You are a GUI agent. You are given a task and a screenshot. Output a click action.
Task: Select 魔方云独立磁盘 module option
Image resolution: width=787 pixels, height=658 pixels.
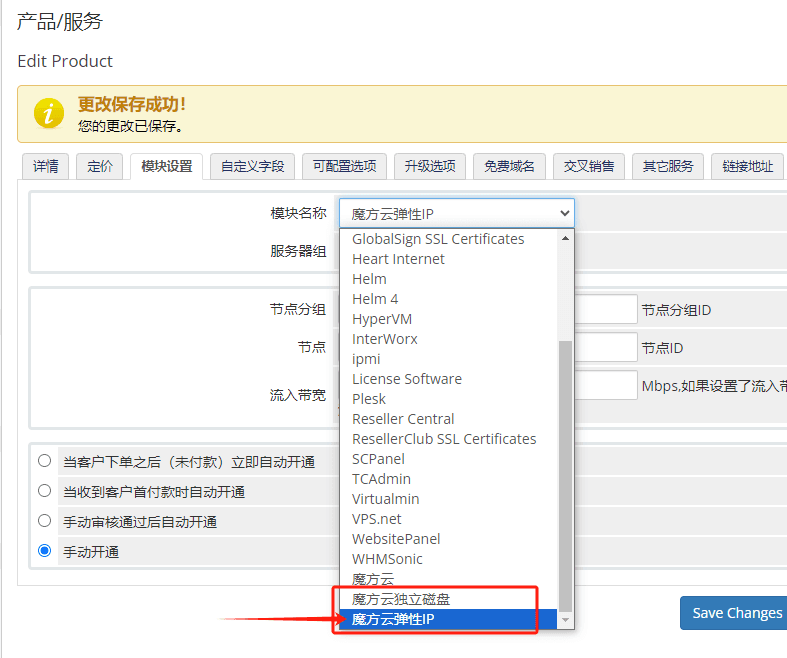click(x=449, y=599)
